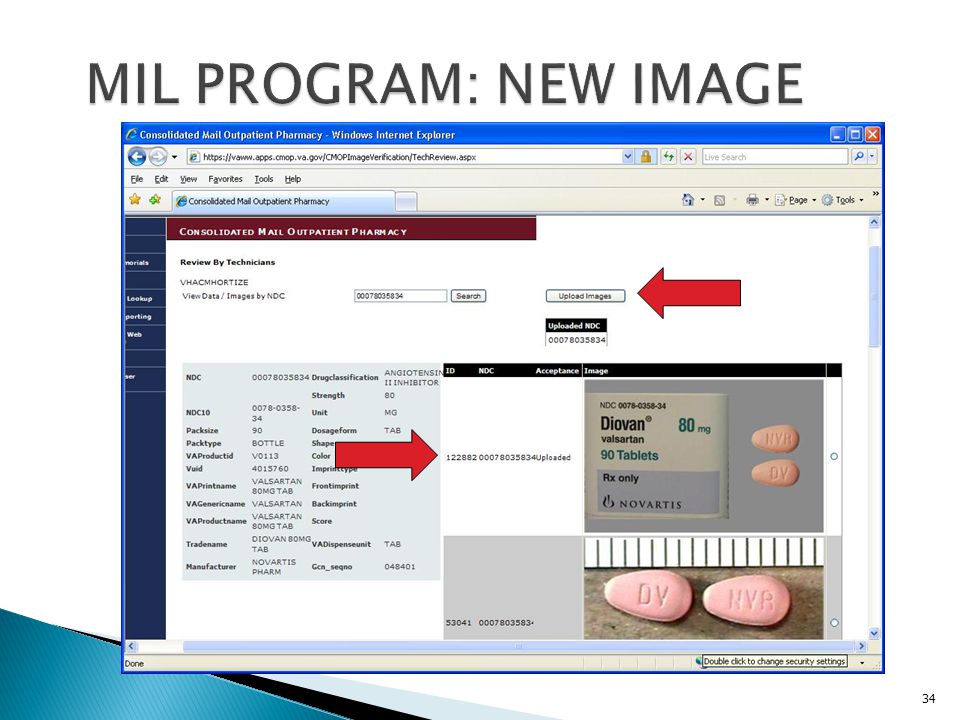Click the horizontal scrollbar right arrow
The height and width of the screenshot is (720, 960).
(862, 646)
